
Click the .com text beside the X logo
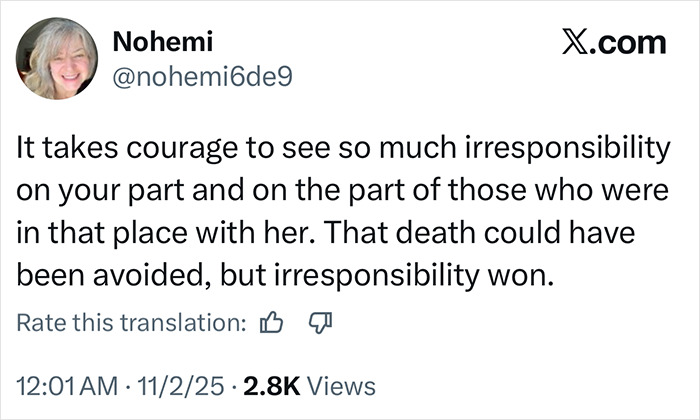(x=626, y=42)
